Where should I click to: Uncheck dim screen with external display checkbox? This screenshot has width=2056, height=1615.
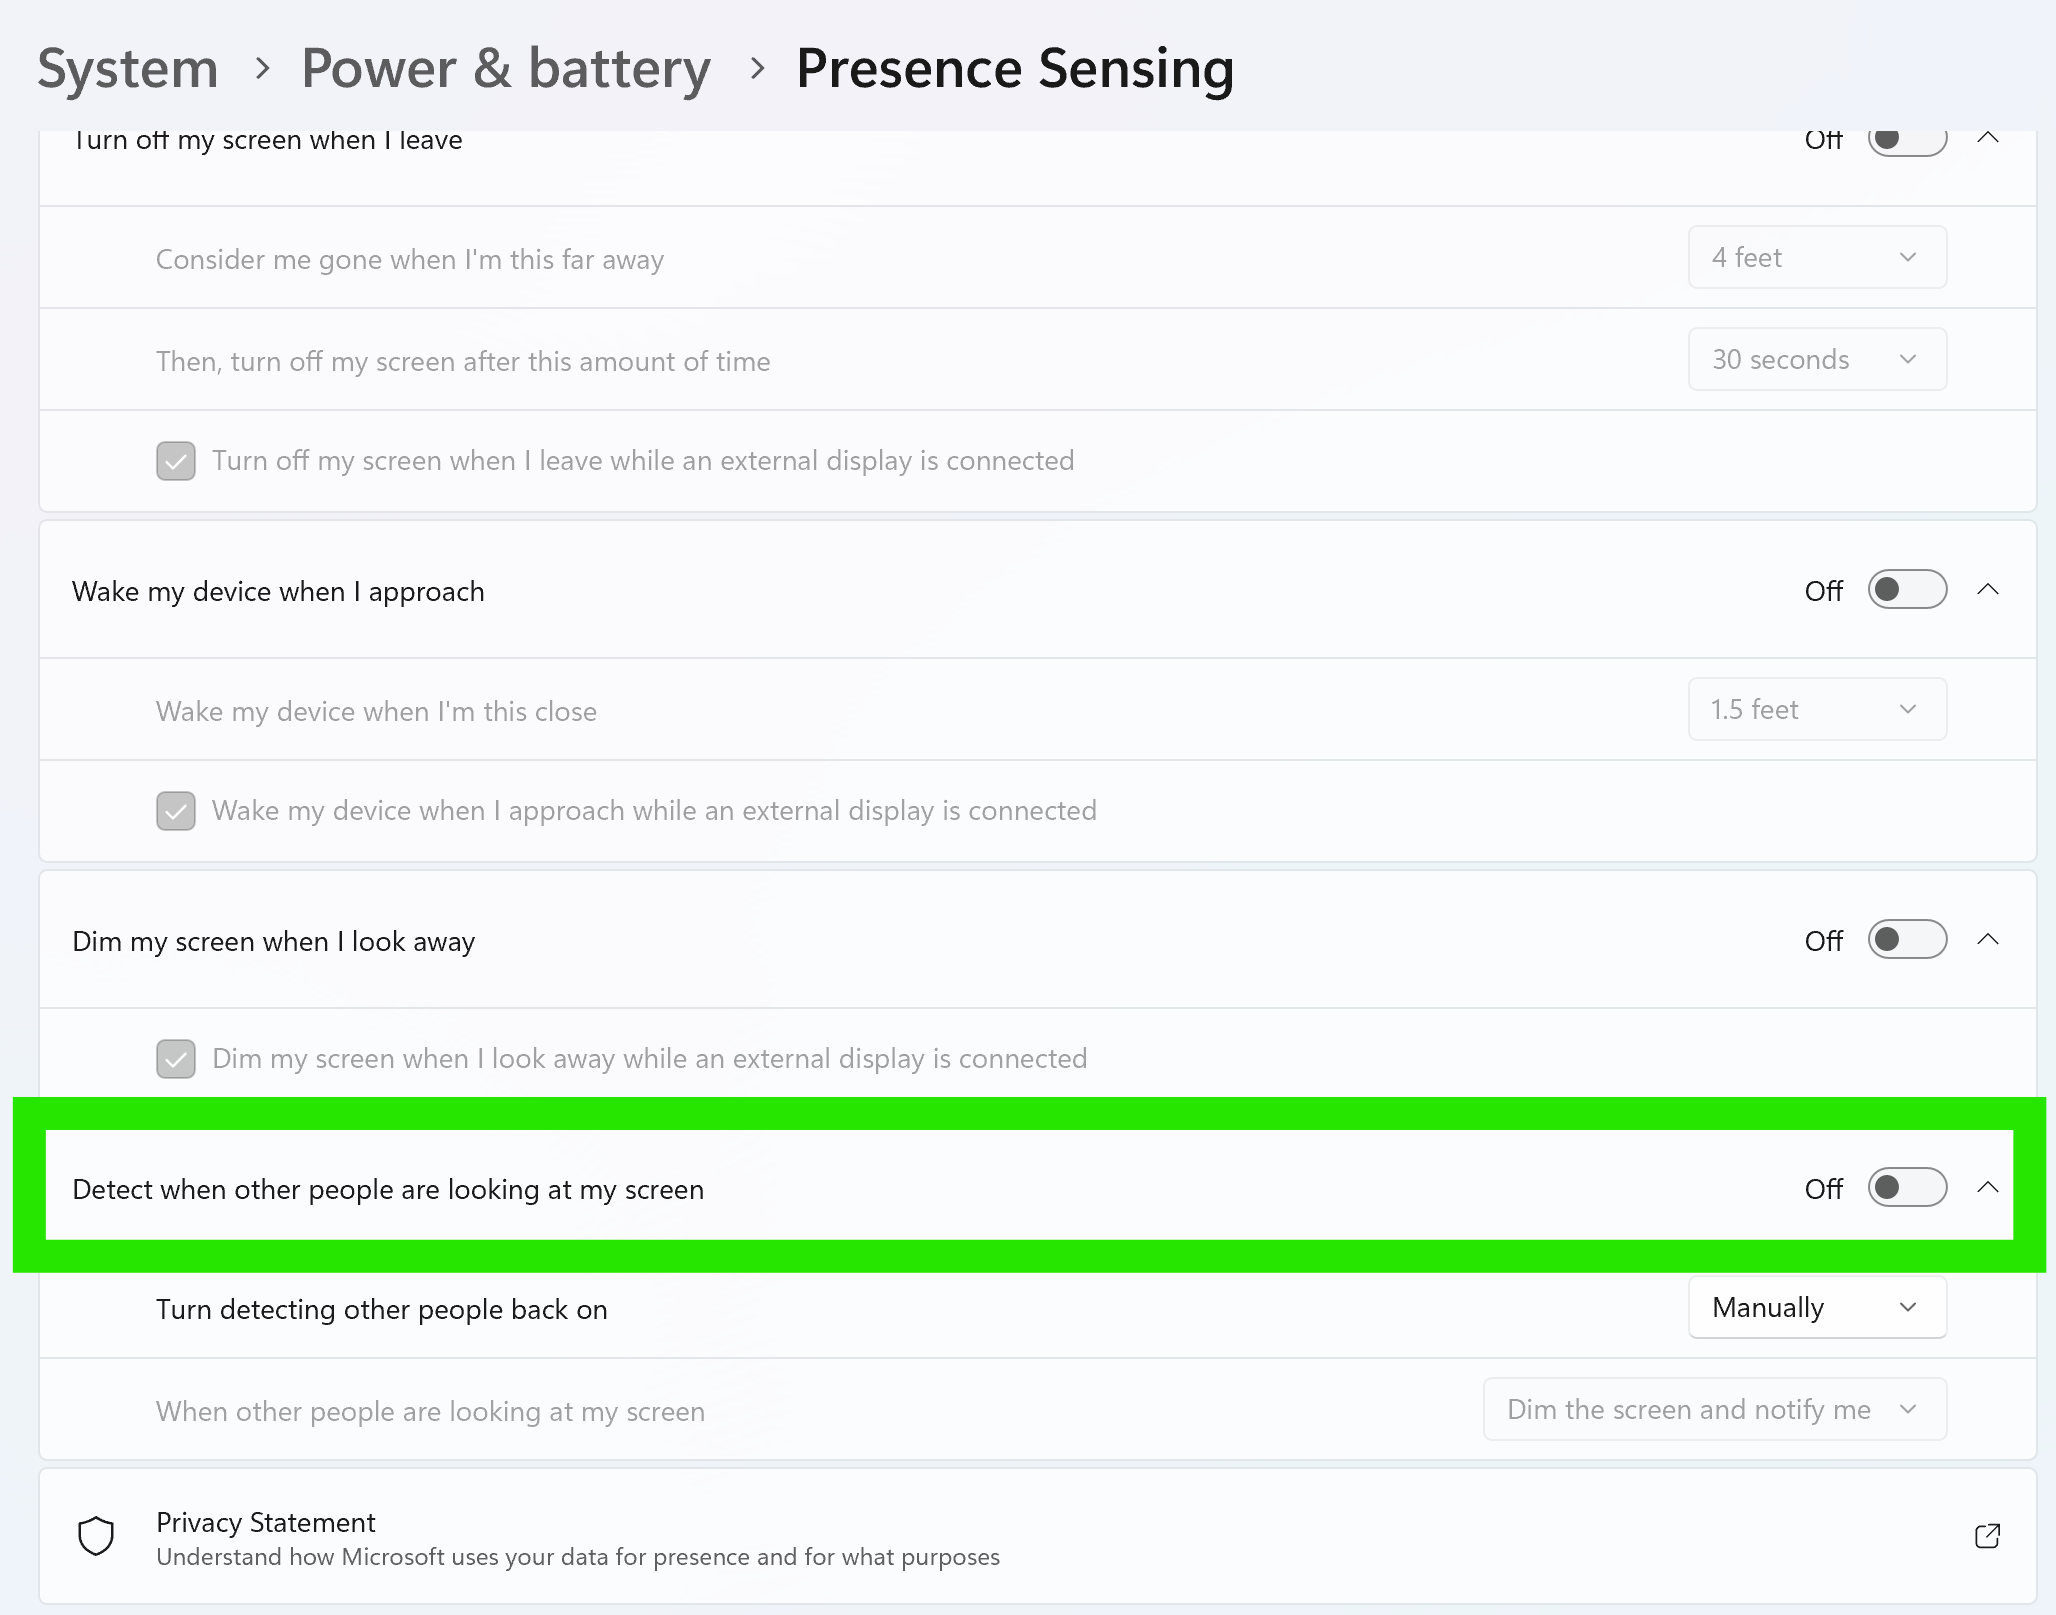[x=176, y=1059]
